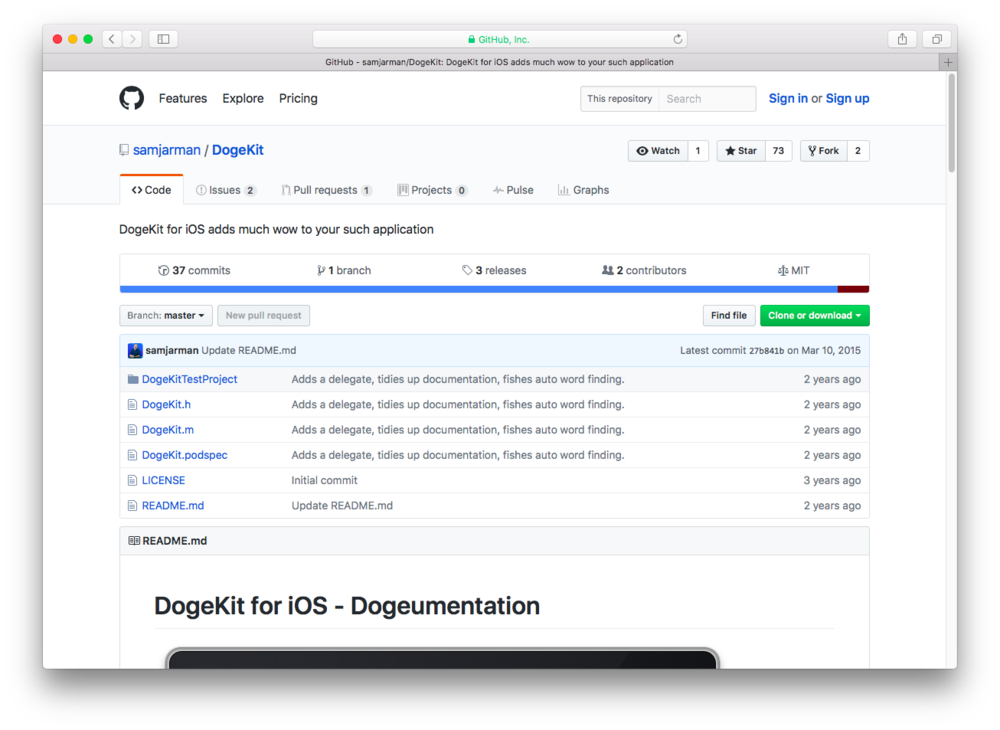Image resolution: width=1000 pixels, height=730 pixels.
Task: Open Pricing in the top navigation
Action: coord(298,98)
